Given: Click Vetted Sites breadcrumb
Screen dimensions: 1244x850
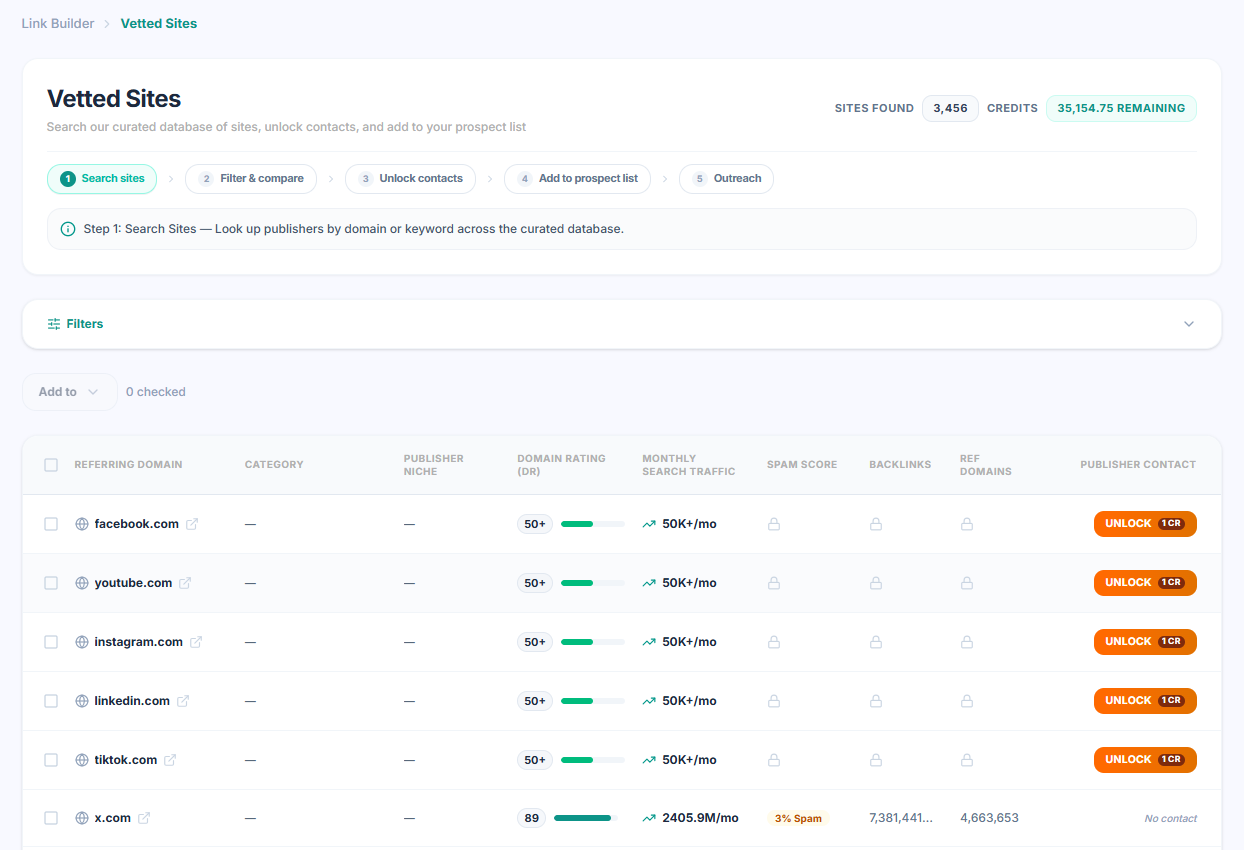Looking at the screenshot, I should (159, 23).
